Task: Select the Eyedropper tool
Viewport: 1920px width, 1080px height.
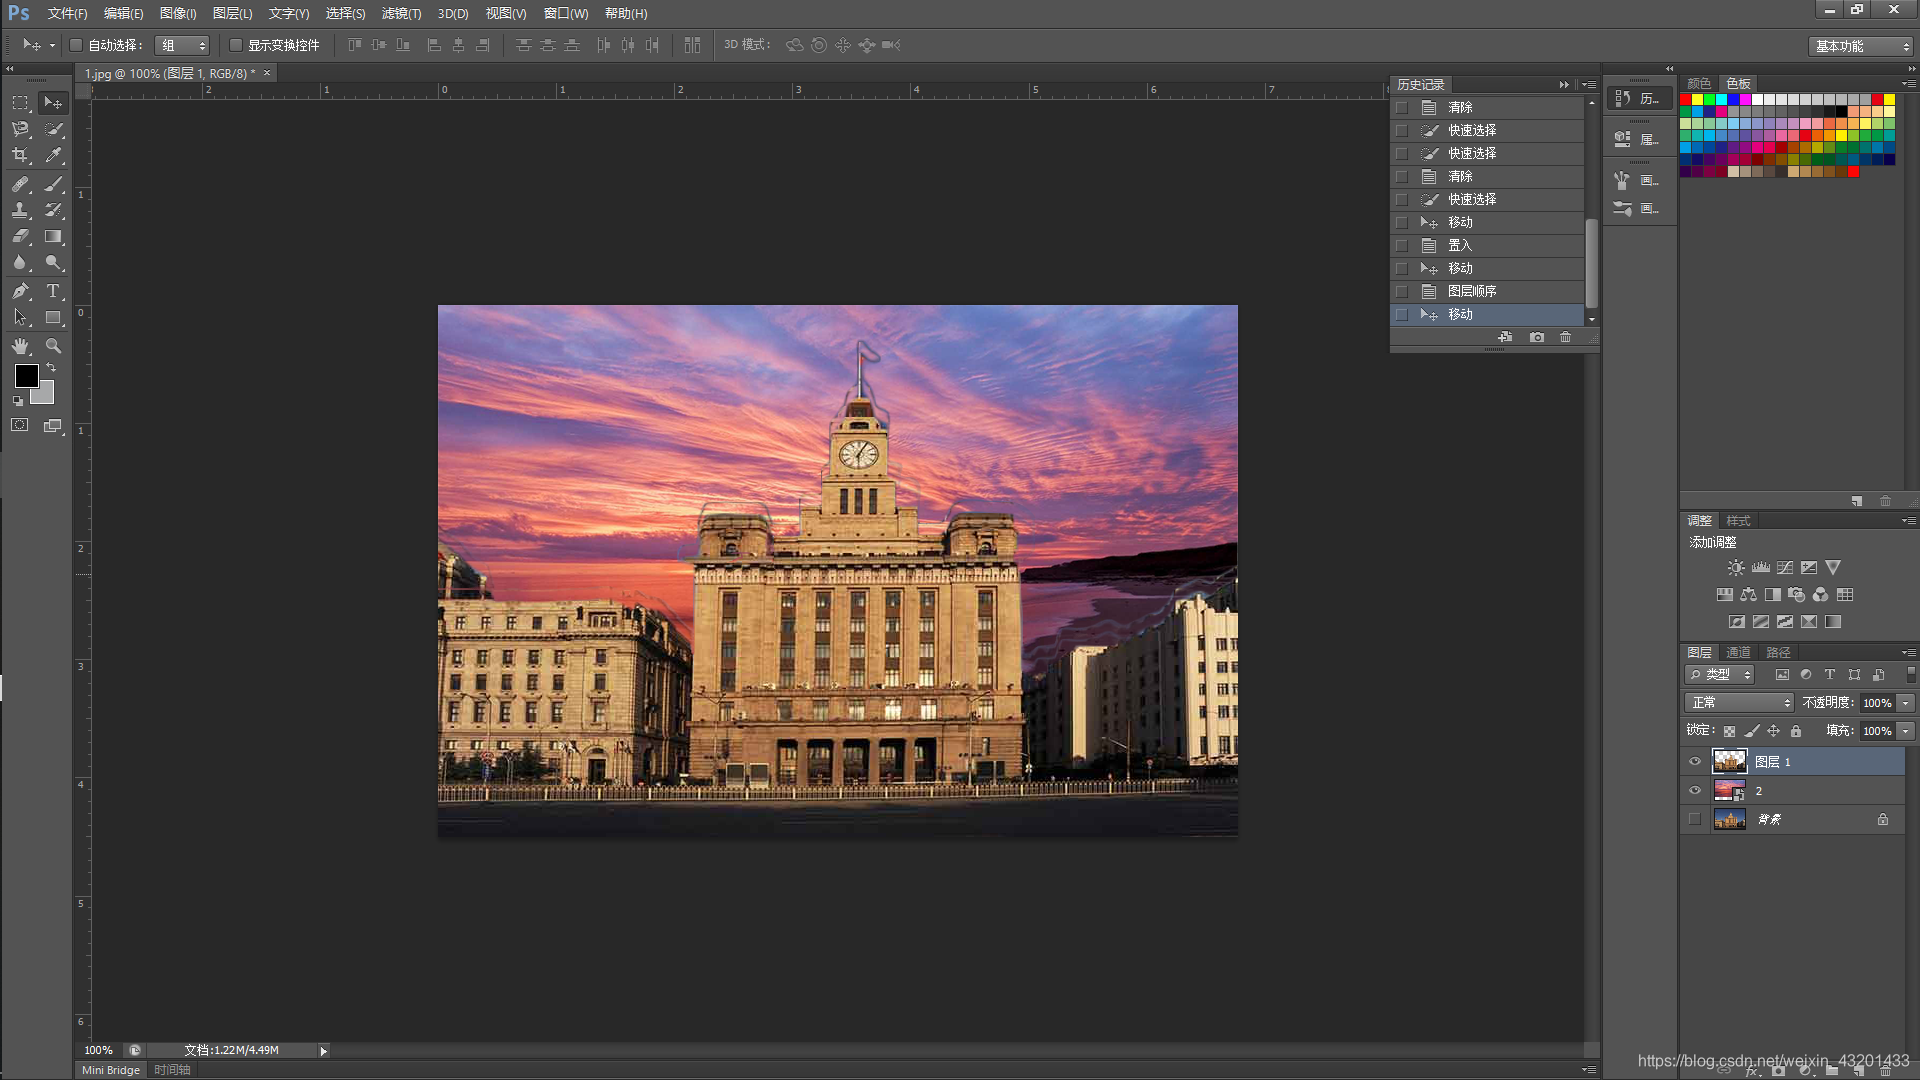Action: (x=53, y=156)
